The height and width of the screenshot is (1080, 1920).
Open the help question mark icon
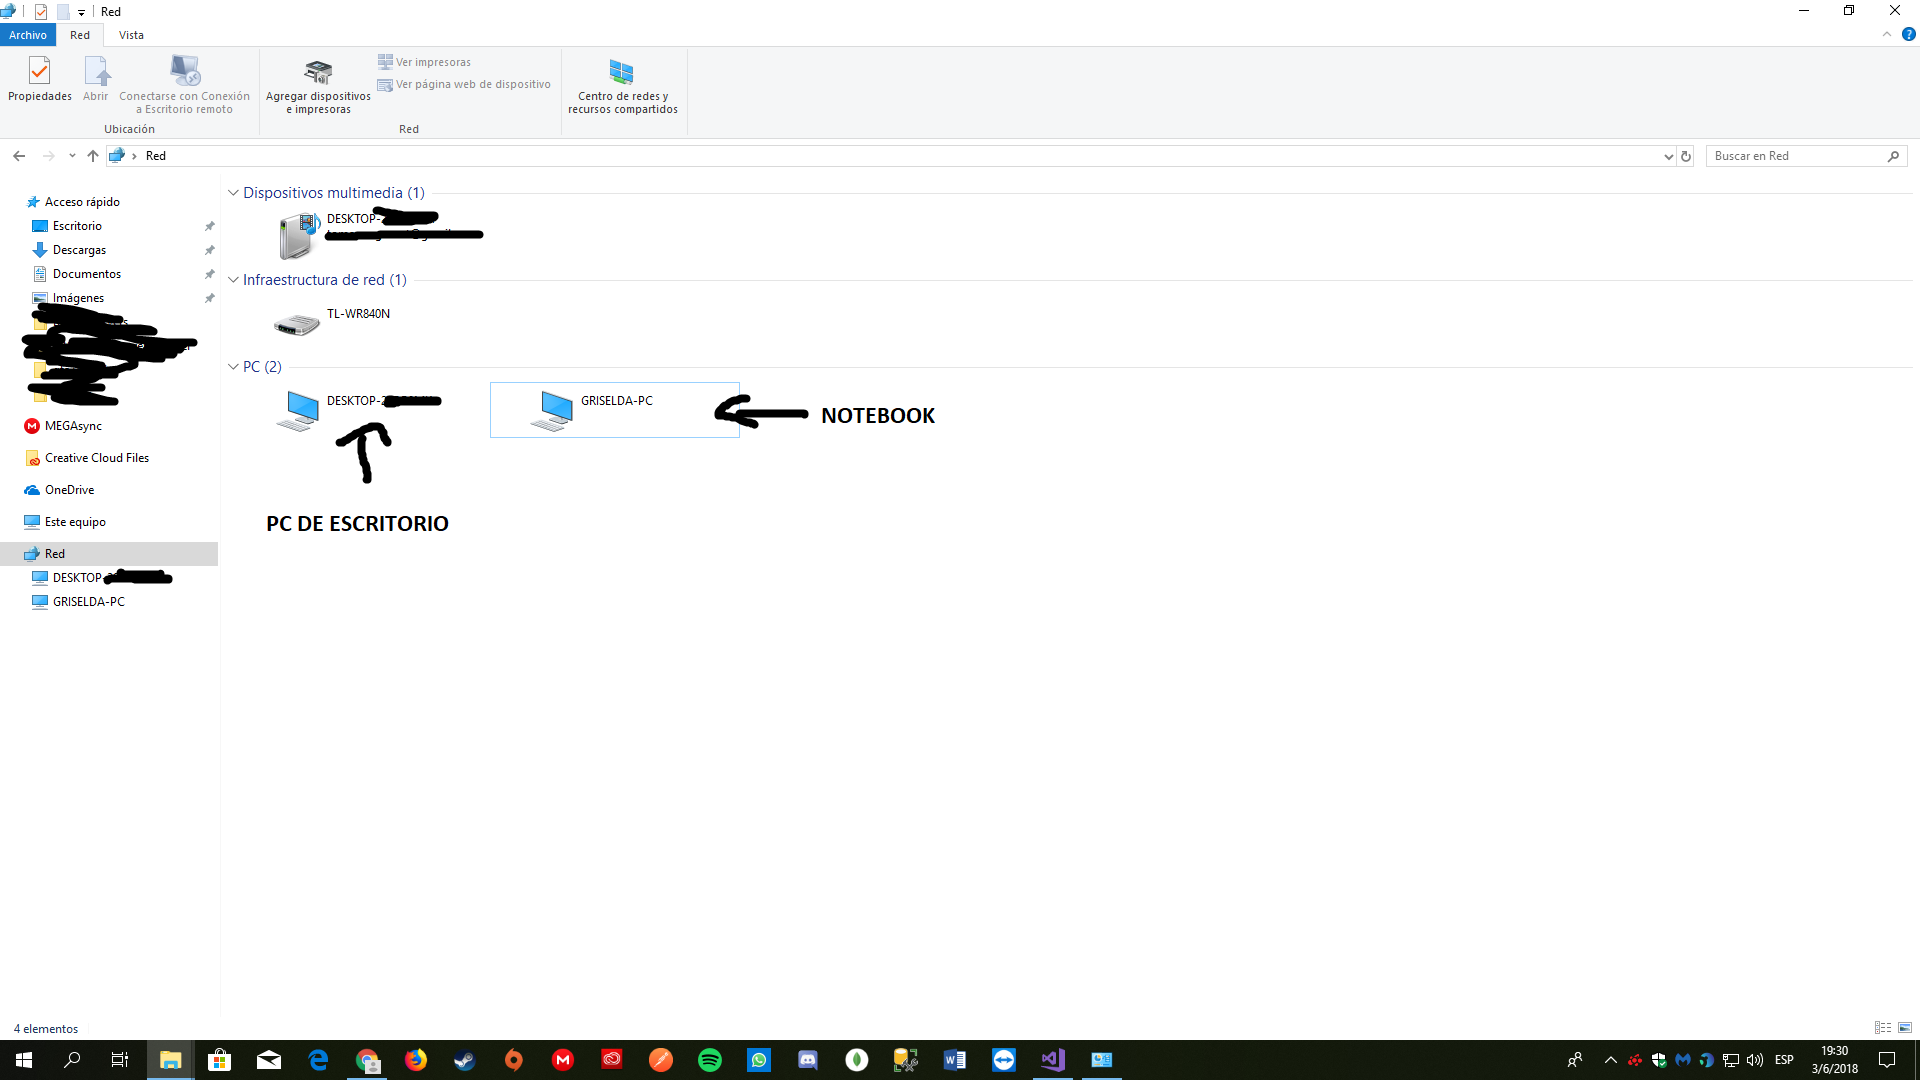click(x=1908, y=34)
